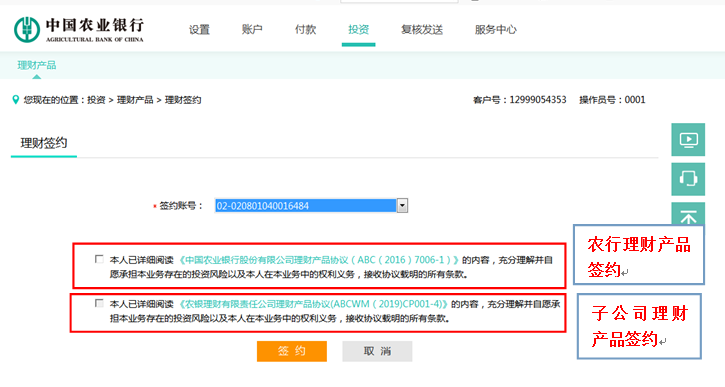Image resolution: width=725 pixels, height=387 pixels.
Task: Check the ABC(2016)7006-1 agreement checkbox
Action: pyautogui.click(x=99, y=259)
